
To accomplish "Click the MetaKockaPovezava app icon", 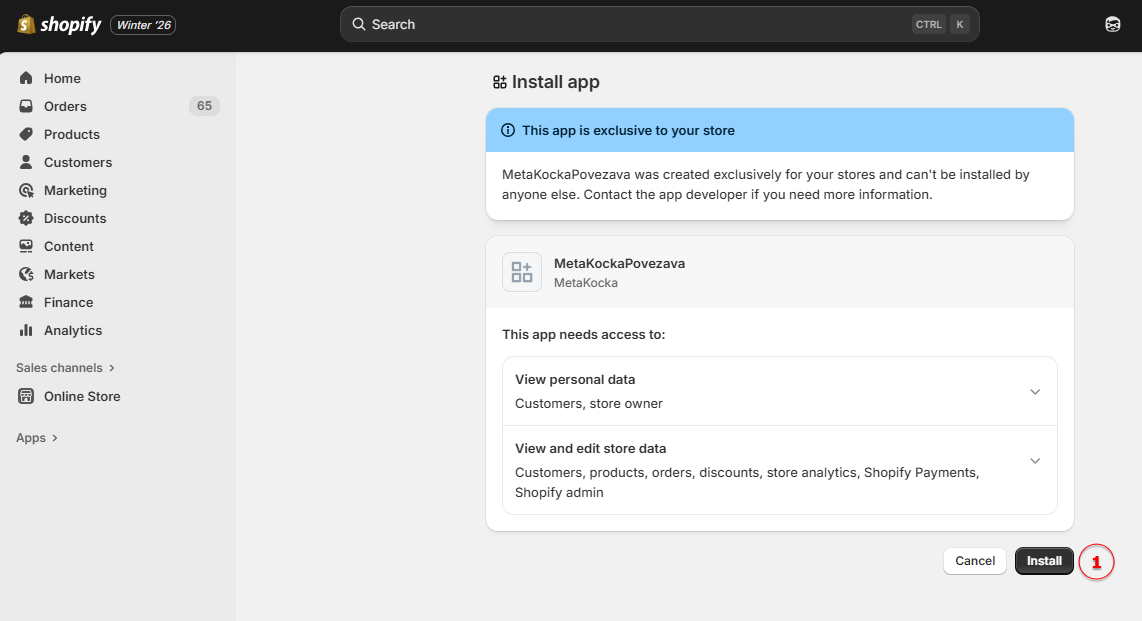I will point(521,272).
